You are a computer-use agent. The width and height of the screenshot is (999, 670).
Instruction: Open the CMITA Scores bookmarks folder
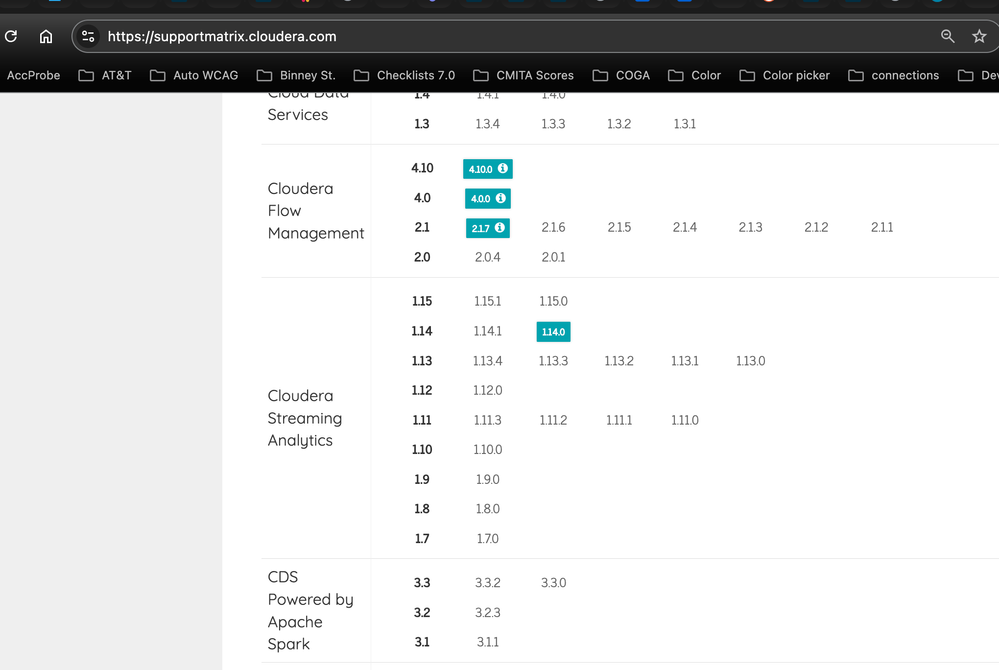coord(523,75)
